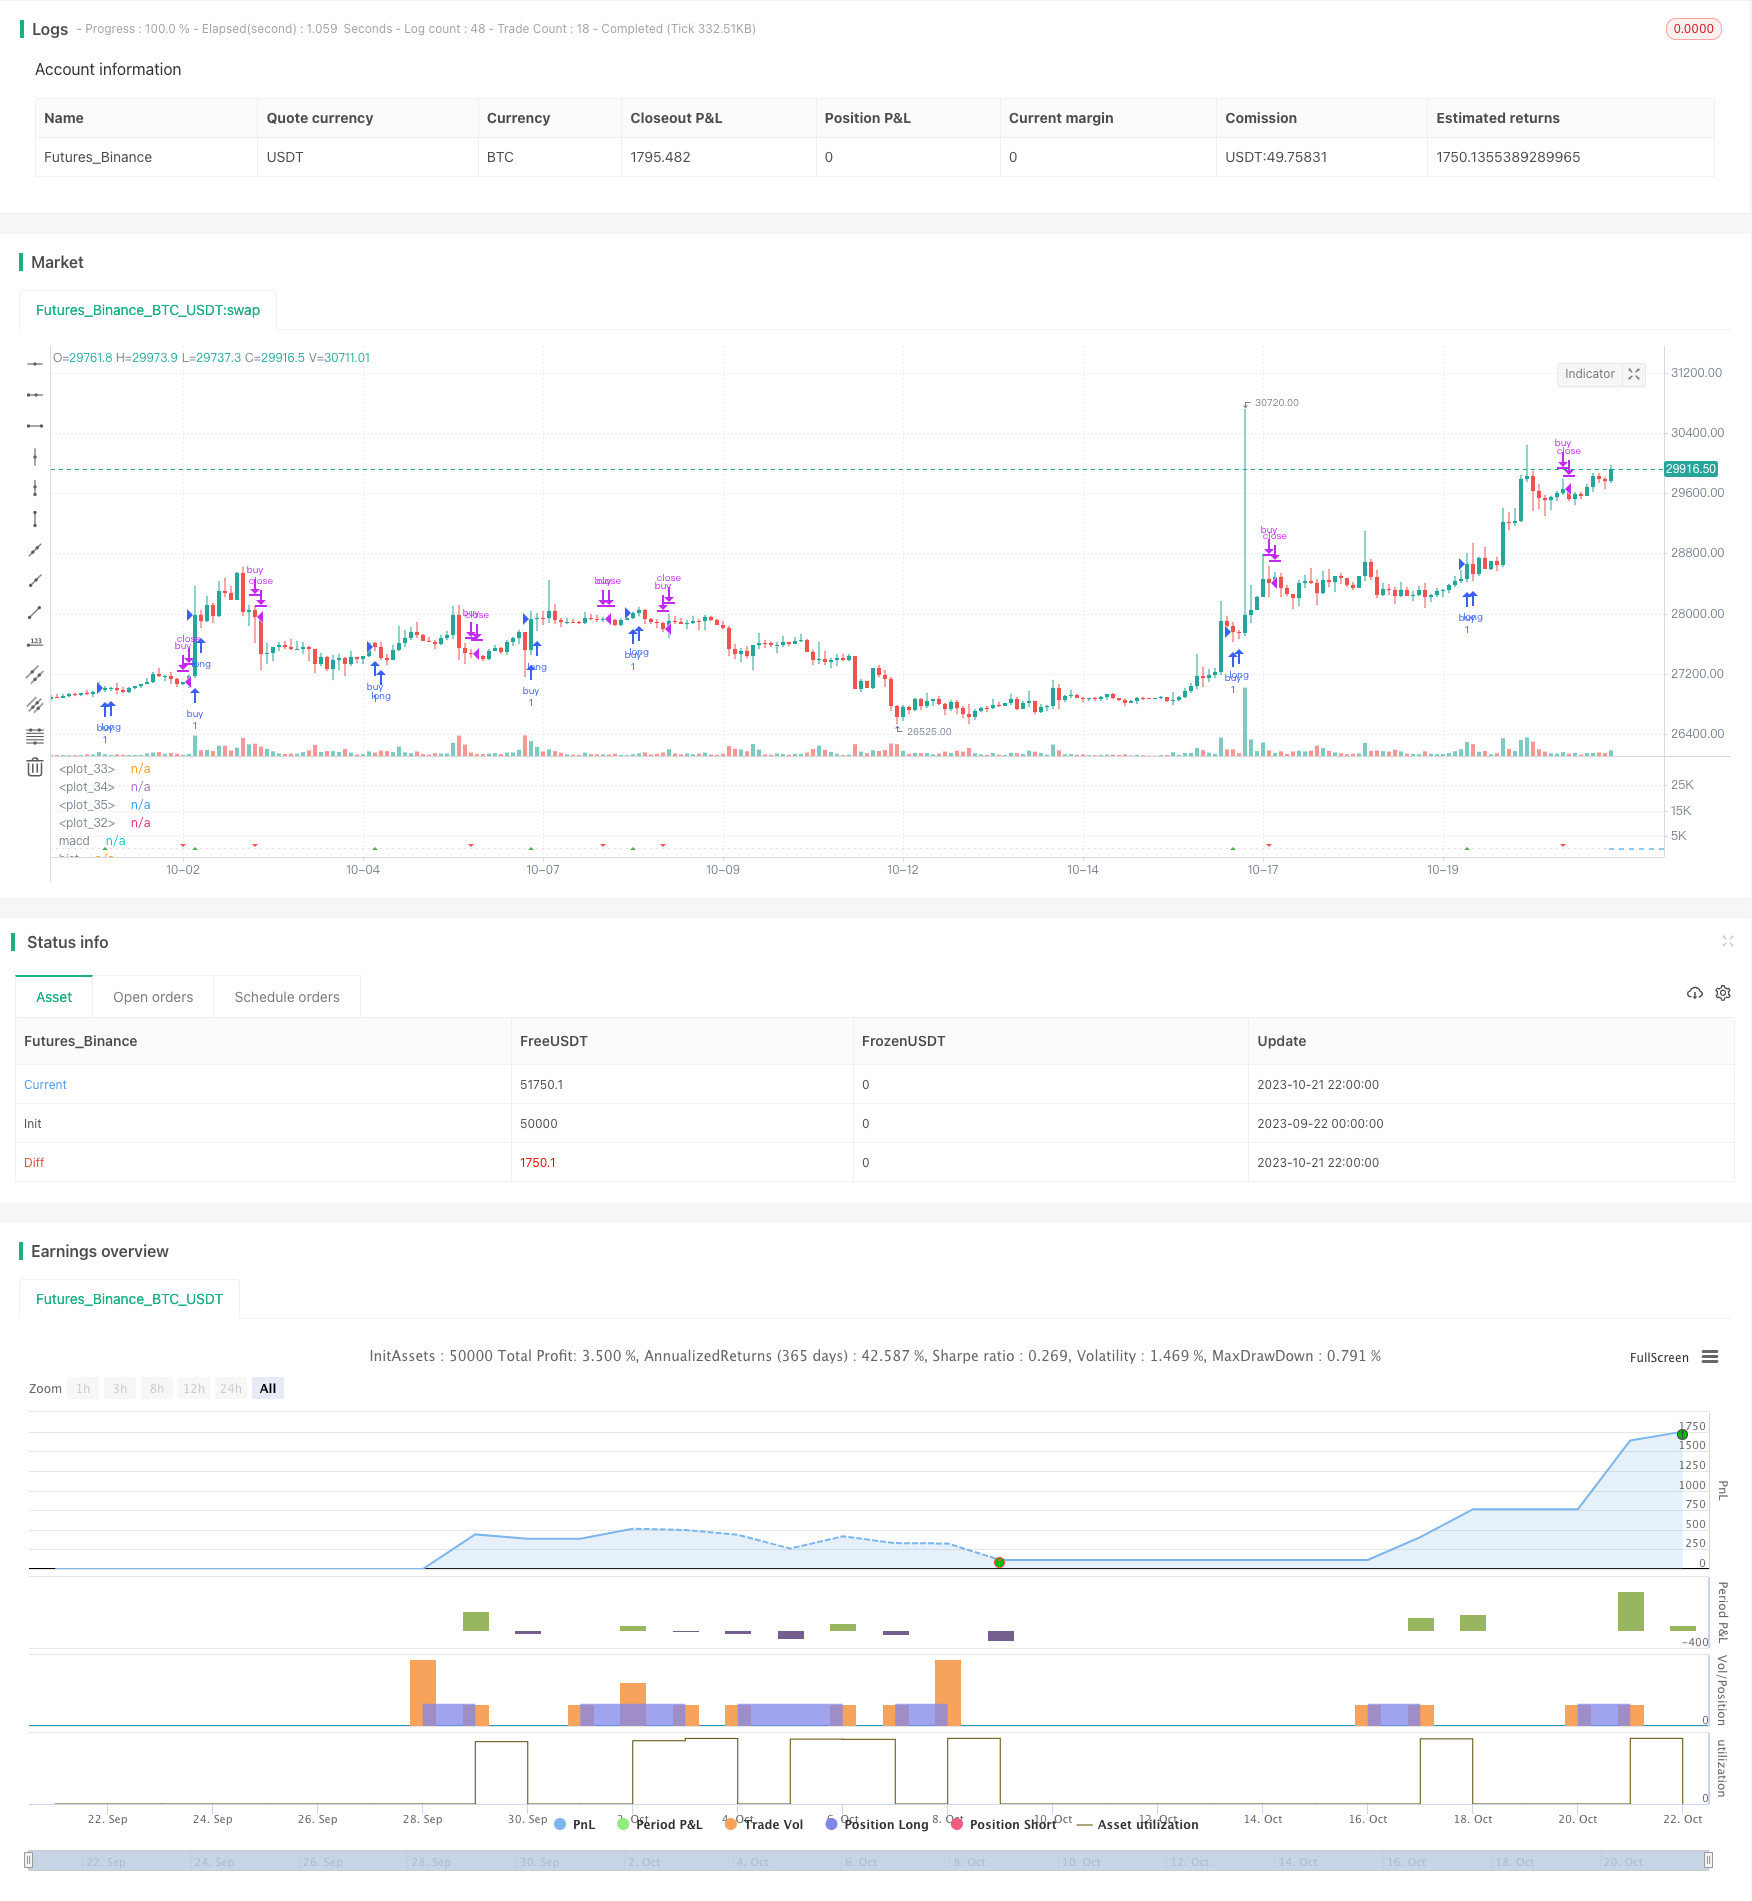The image size is (1752, 1901).
Task: Click the 30720.00 high price label
Action: click(x=1277, y=403)
